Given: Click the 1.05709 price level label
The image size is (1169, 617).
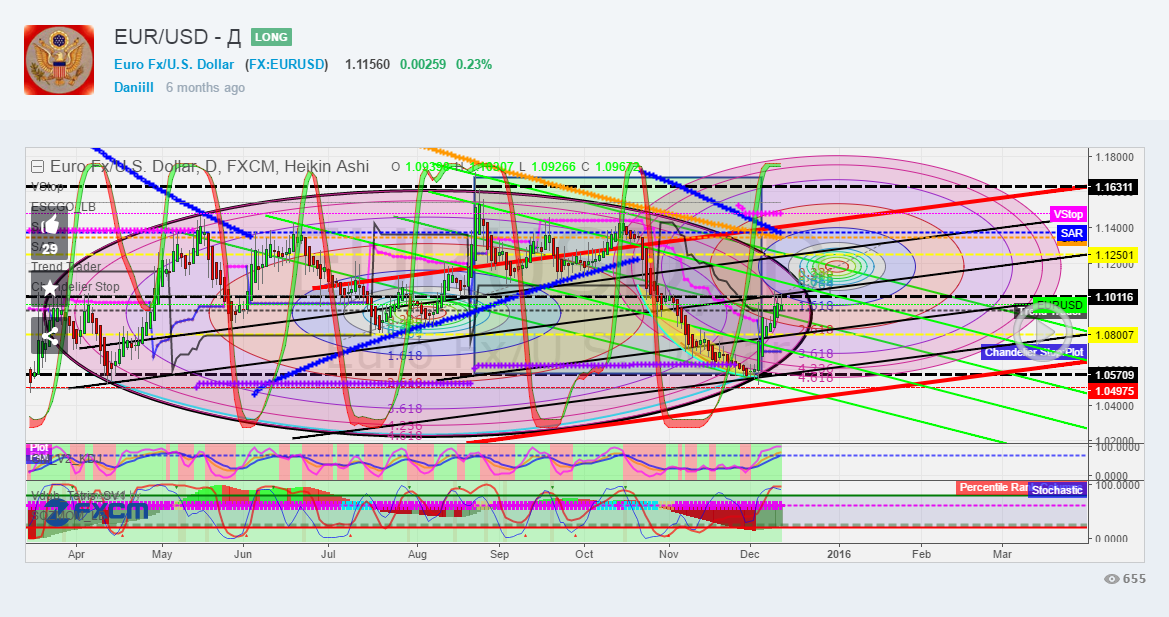Looking at the screenshot, I should click(1113, 374).
